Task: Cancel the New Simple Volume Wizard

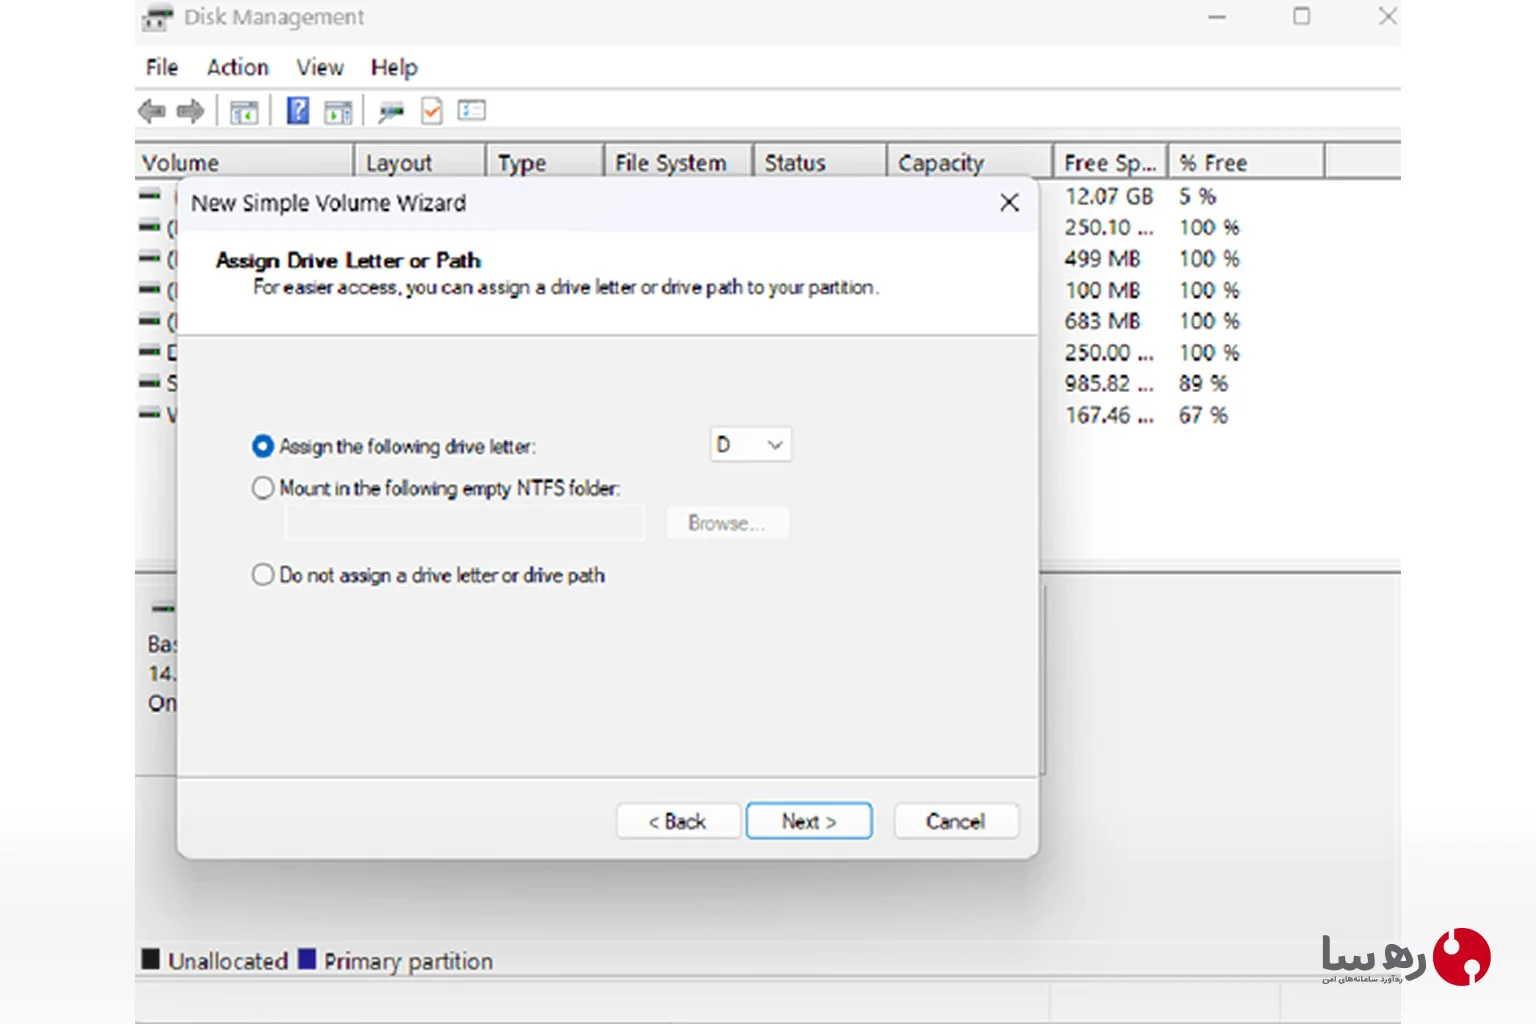Action: point(956,821)
